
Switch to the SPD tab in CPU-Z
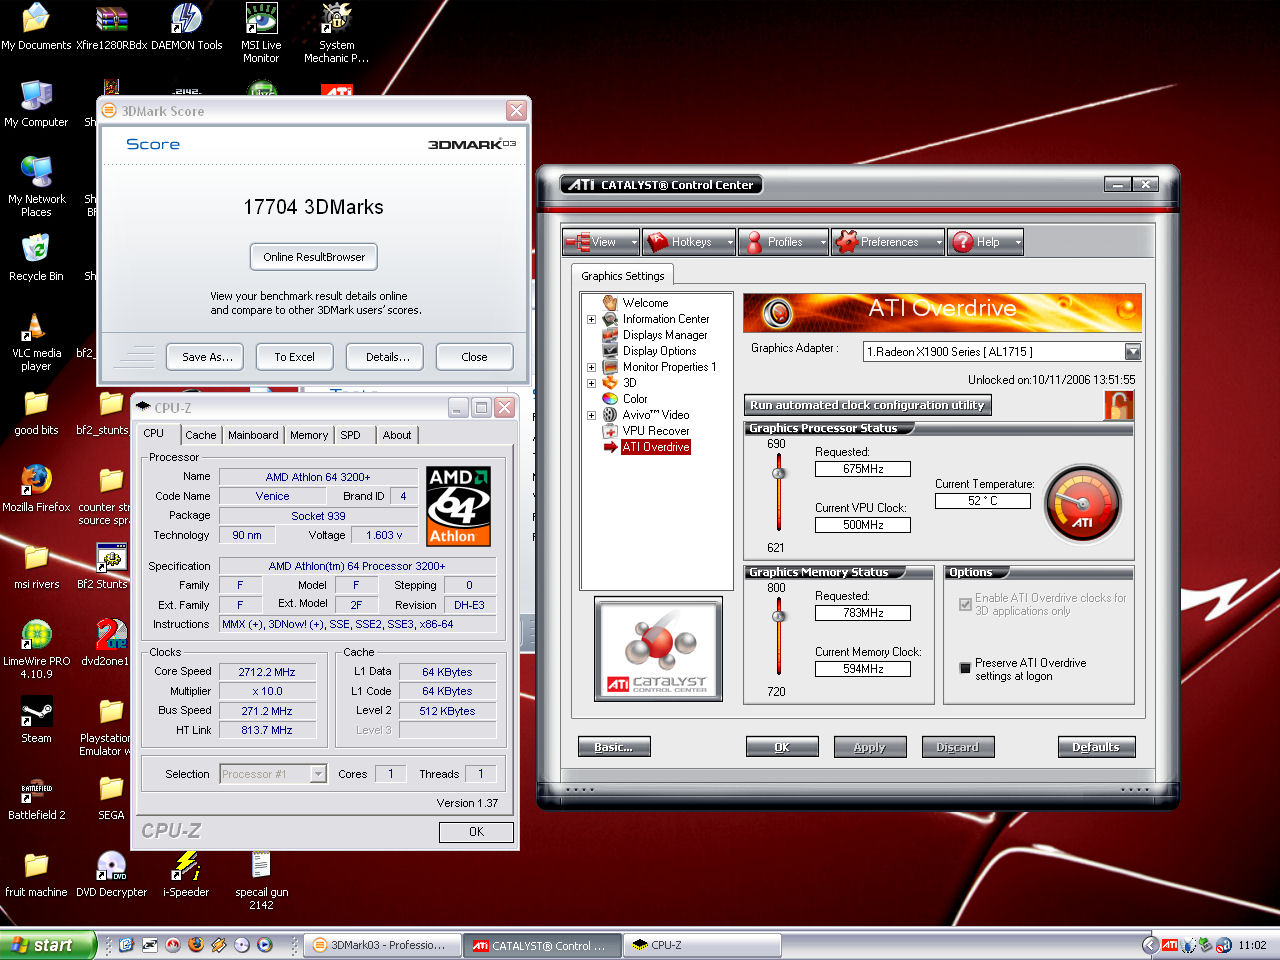tap(350, 435)
